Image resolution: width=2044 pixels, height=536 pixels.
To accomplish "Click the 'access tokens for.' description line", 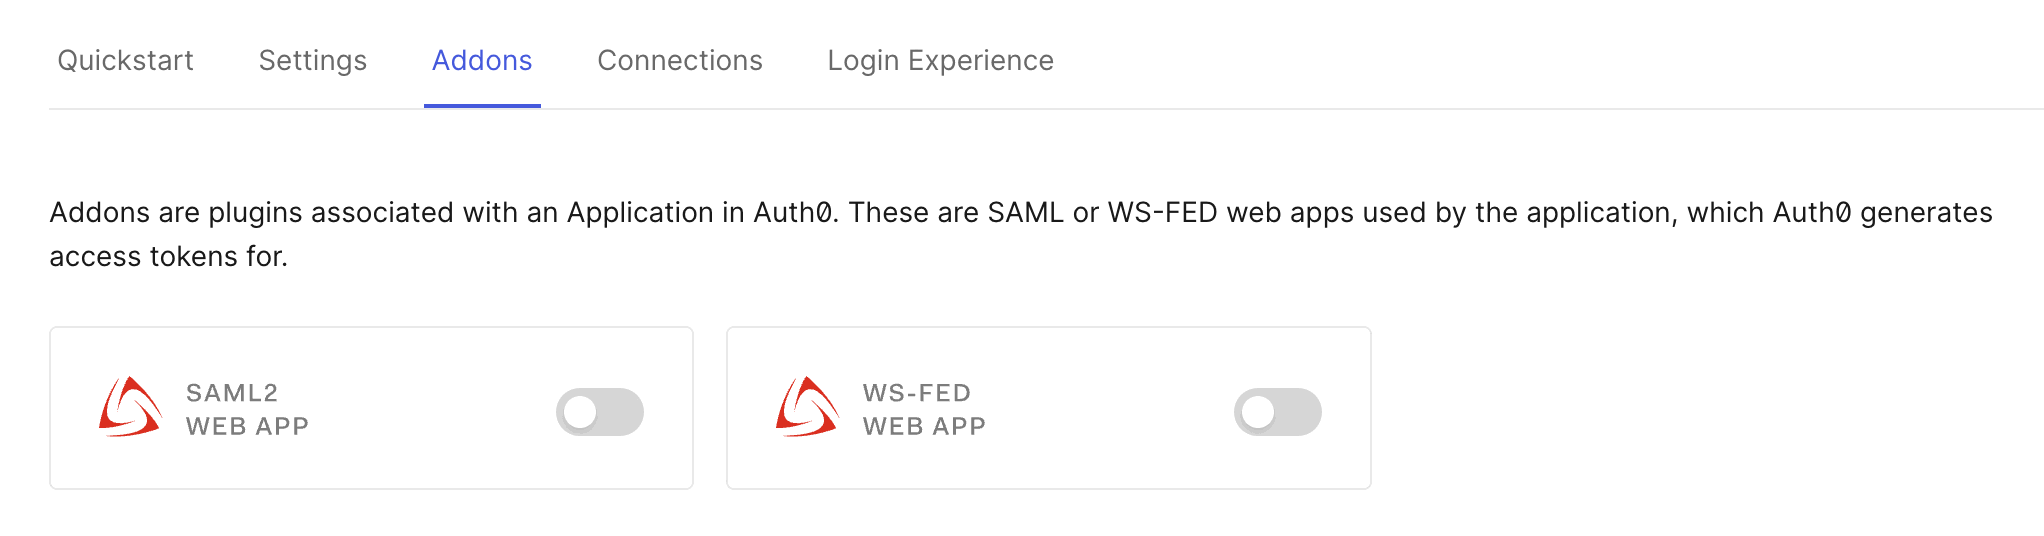I will pos(169,257).
